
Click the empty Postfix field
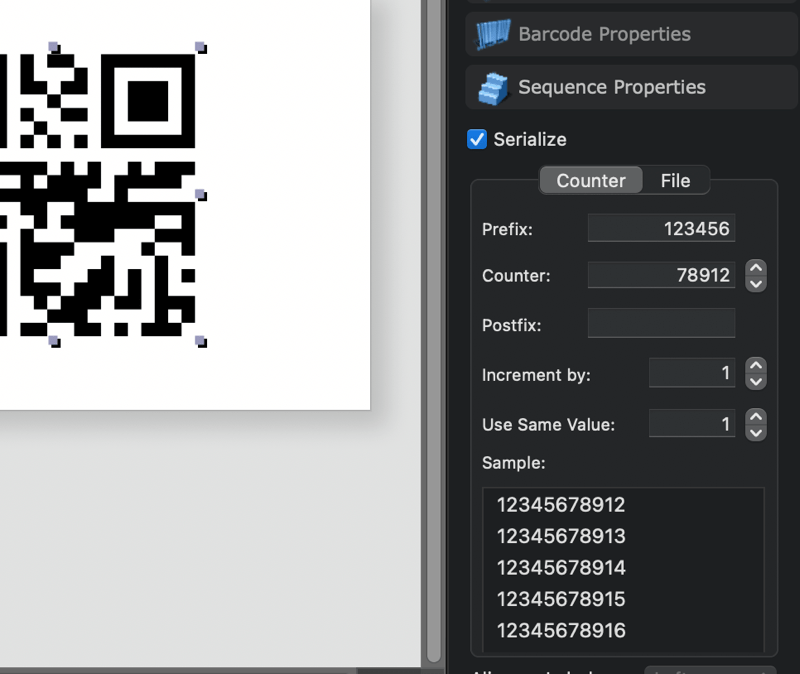coord(660,322)
